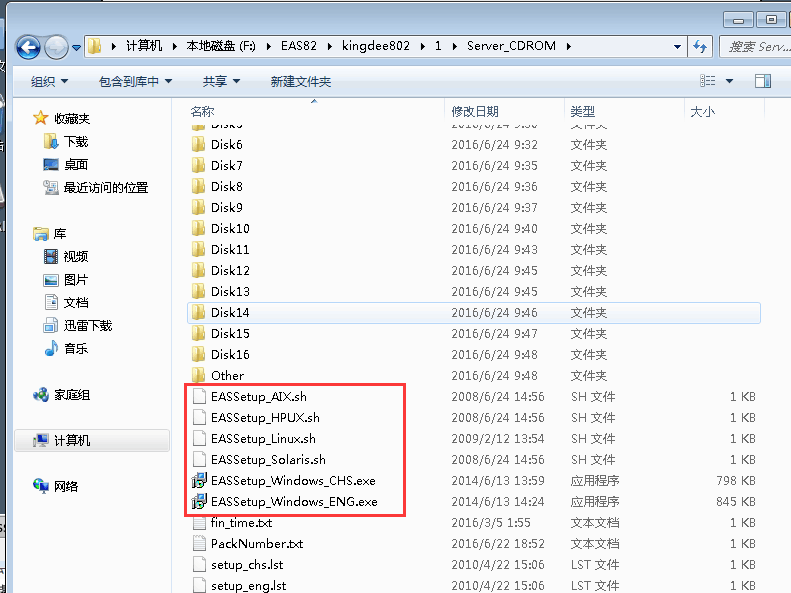
Task: Select EASSetup_Windows_ENG.exe installer icon
Action: [199, 502]
